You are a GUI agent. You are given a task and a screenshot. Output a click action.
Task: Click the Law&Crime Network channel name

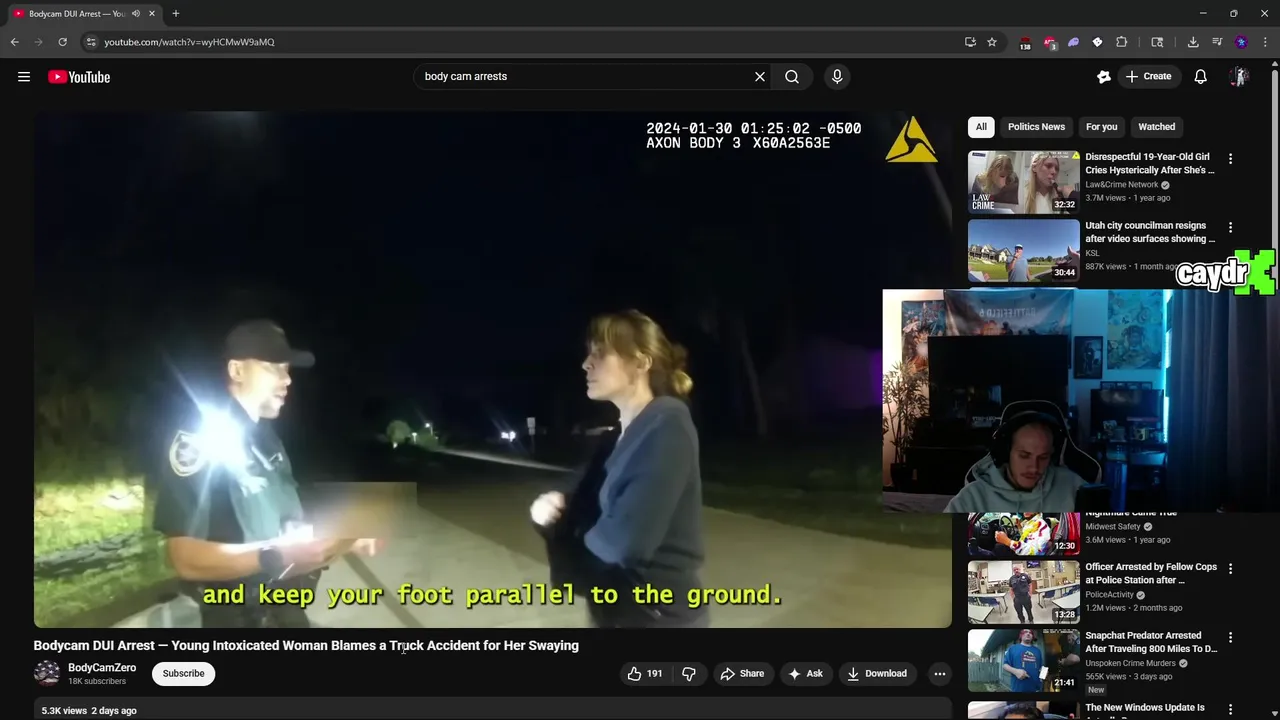[1122, 185]
